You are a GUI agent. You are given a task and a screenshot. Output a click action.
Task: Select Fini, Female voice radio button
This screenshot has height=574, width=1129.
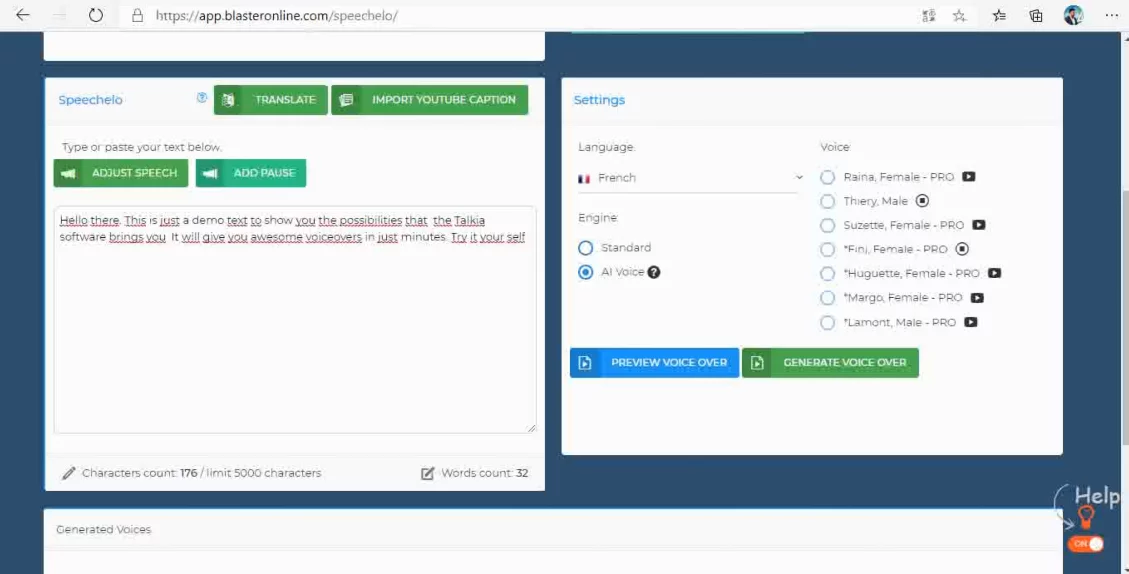(827, 249)
